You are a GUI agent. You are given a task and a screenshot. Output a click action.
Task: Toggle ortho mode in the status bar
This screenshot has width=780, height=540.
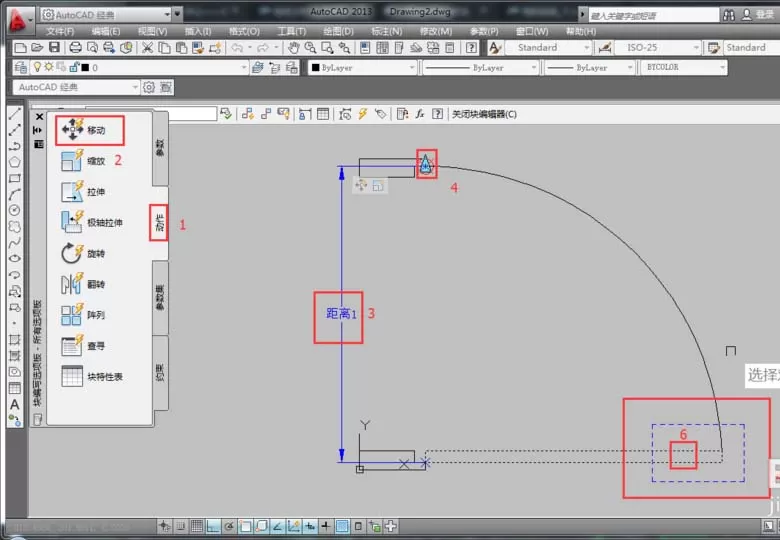click(x=213, y=526)
